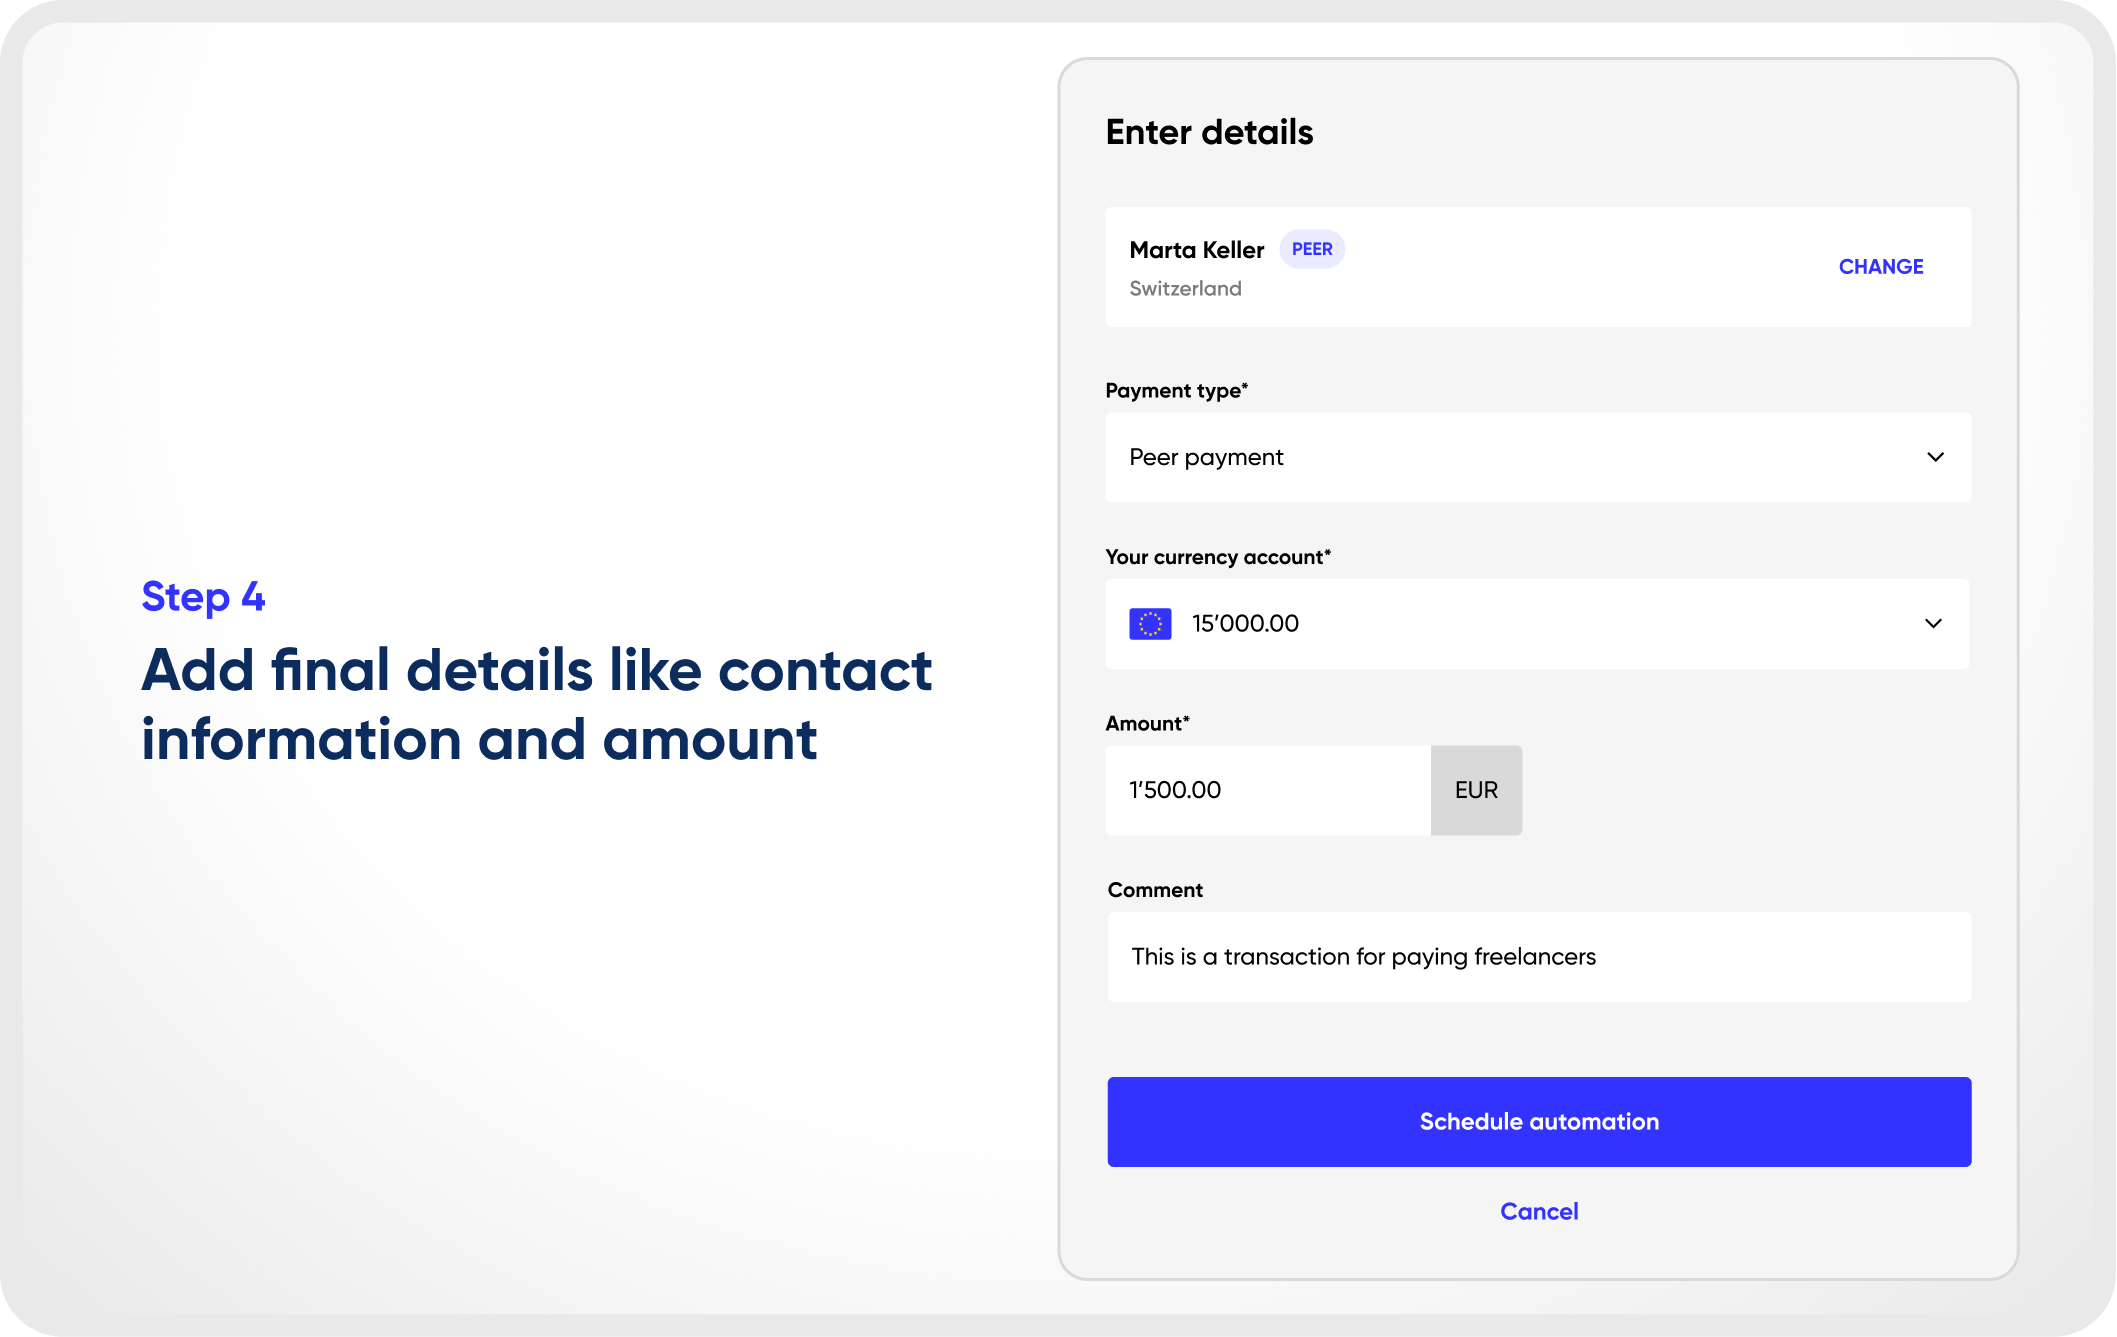Select the Switzerland recipient label

(1186, 288)
